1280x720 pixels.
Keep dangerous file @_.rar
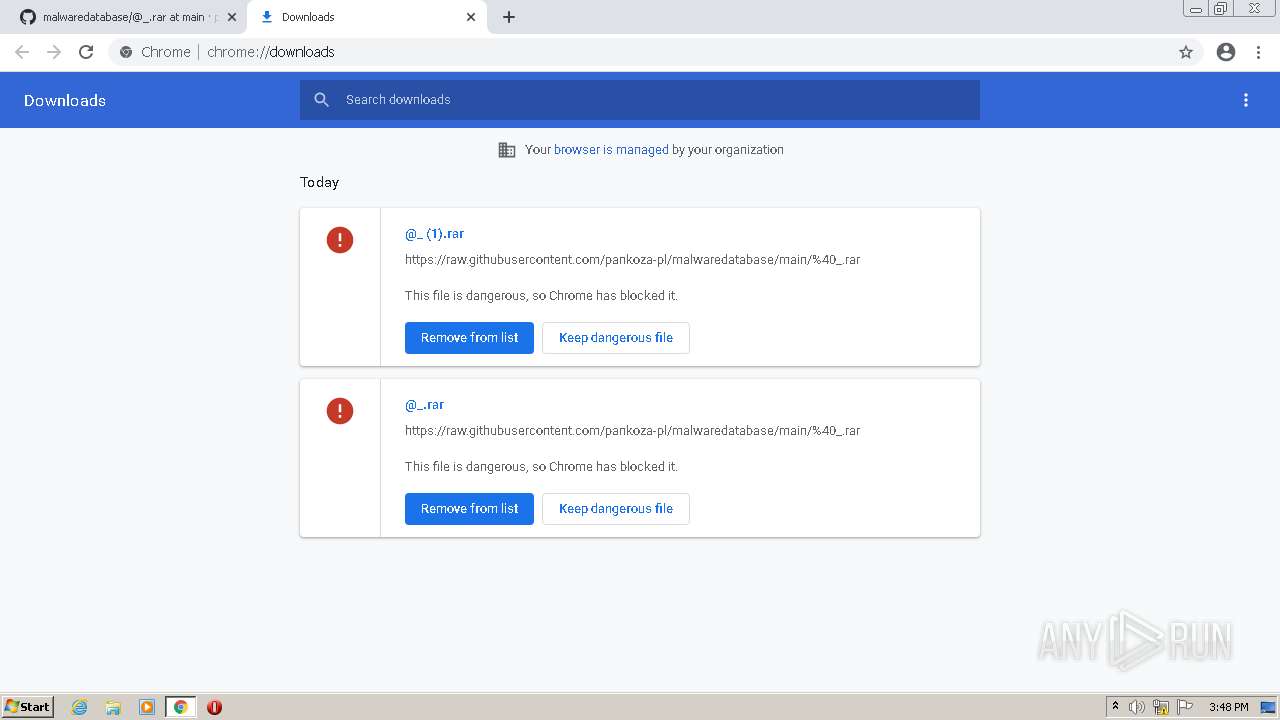coord(616,509)
